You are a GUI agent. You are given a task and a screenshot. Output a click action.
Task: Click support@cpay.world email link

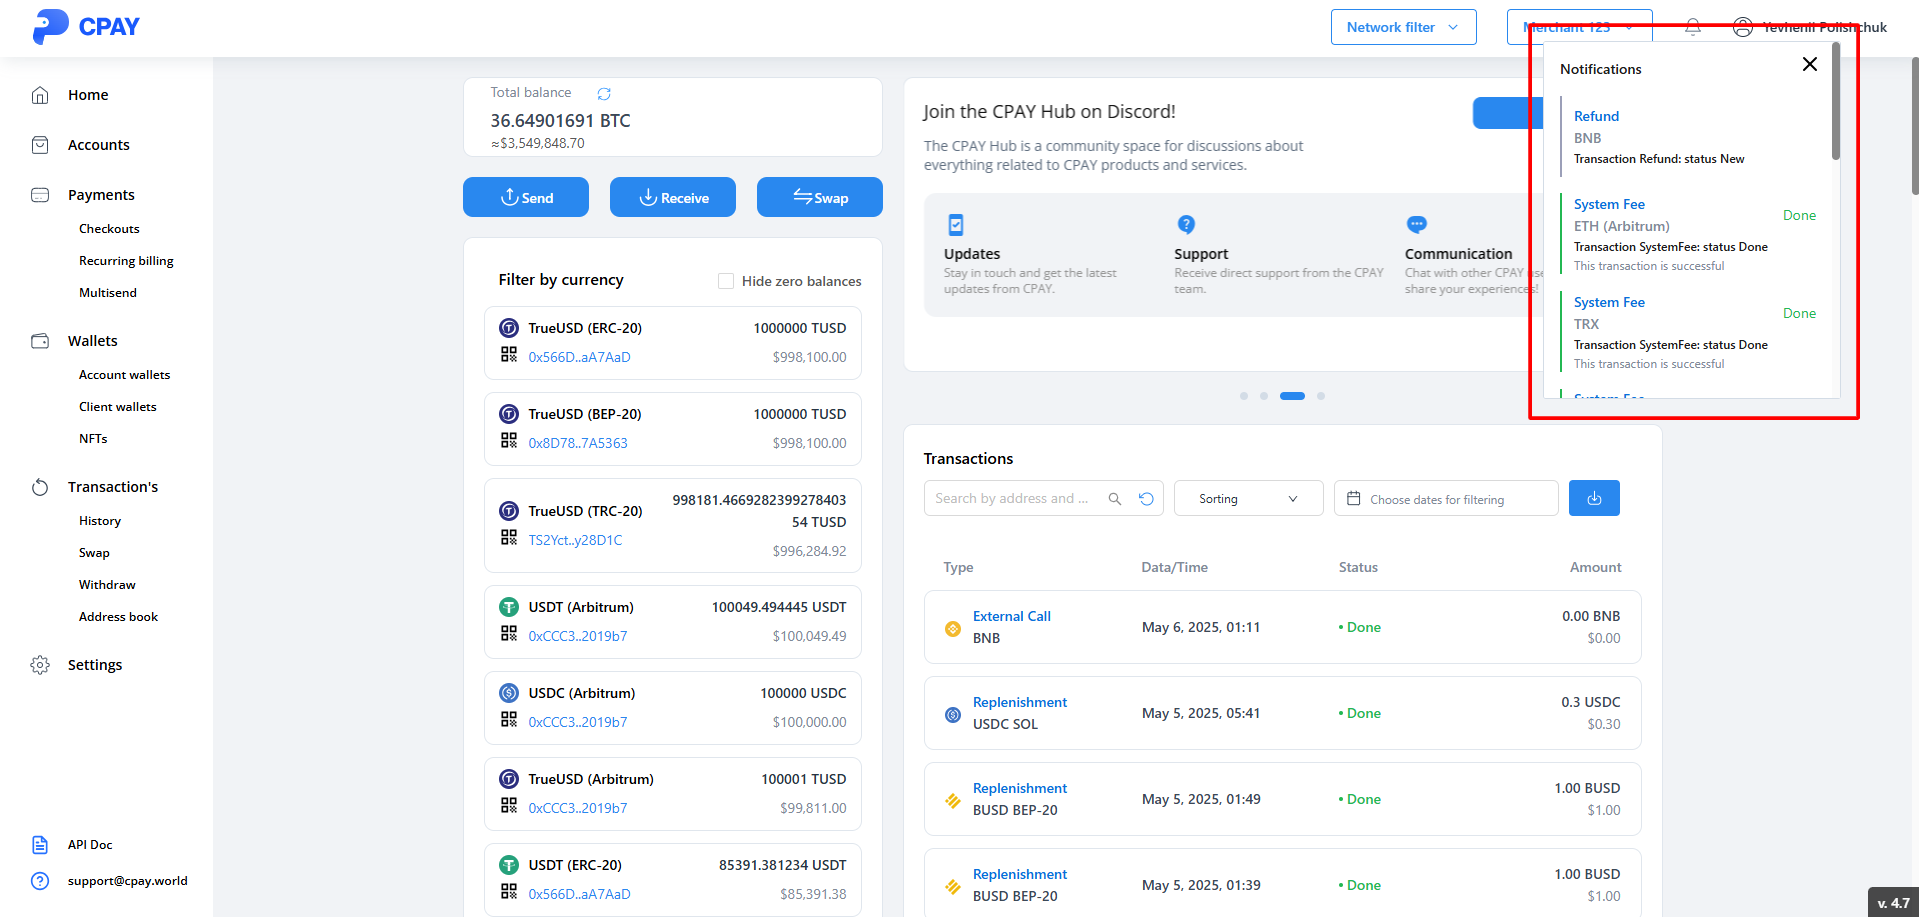click(128, 881)
